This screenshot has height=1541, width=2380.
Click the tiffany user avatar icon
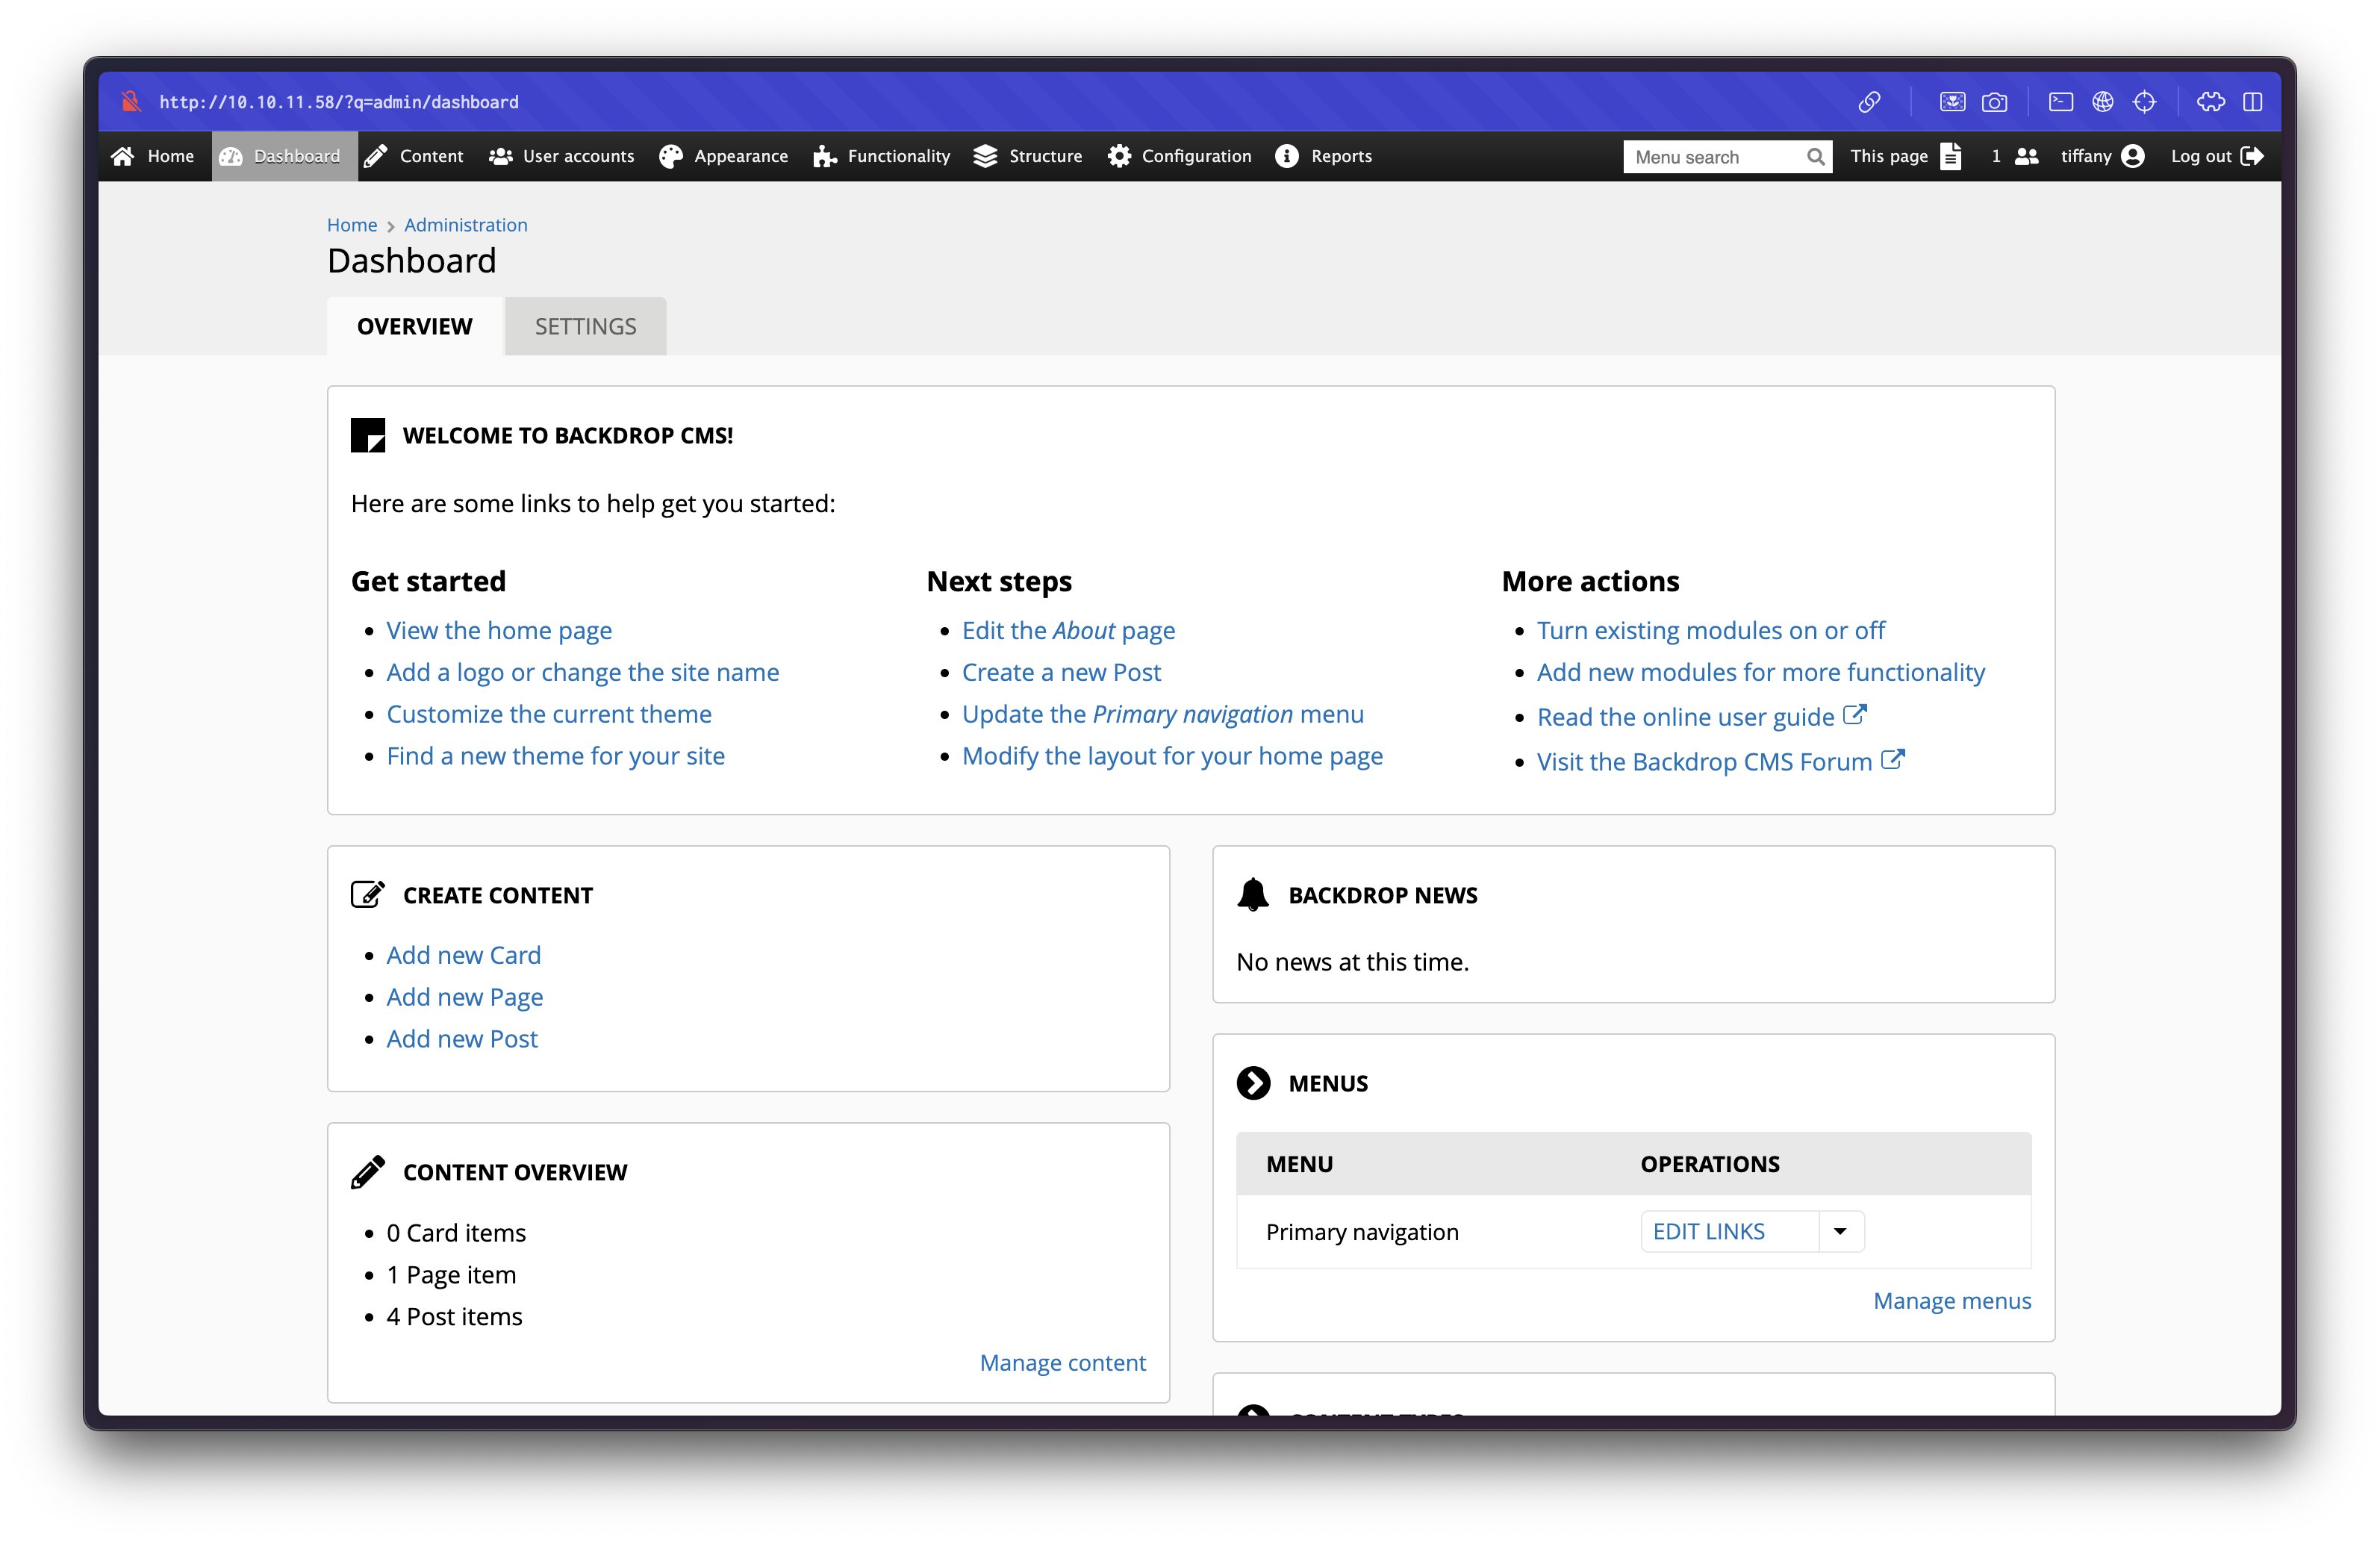[2132, 156]
